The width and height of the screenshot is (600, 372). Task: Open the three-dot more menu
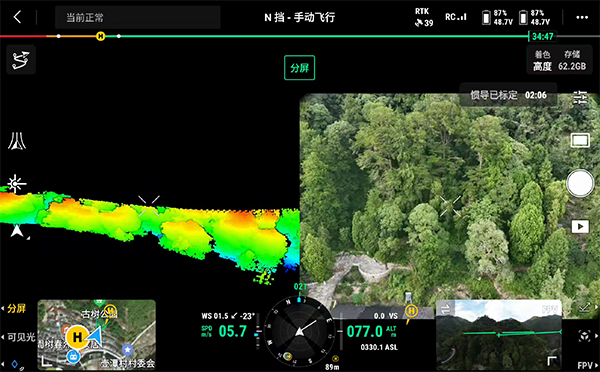click(582, 17)
